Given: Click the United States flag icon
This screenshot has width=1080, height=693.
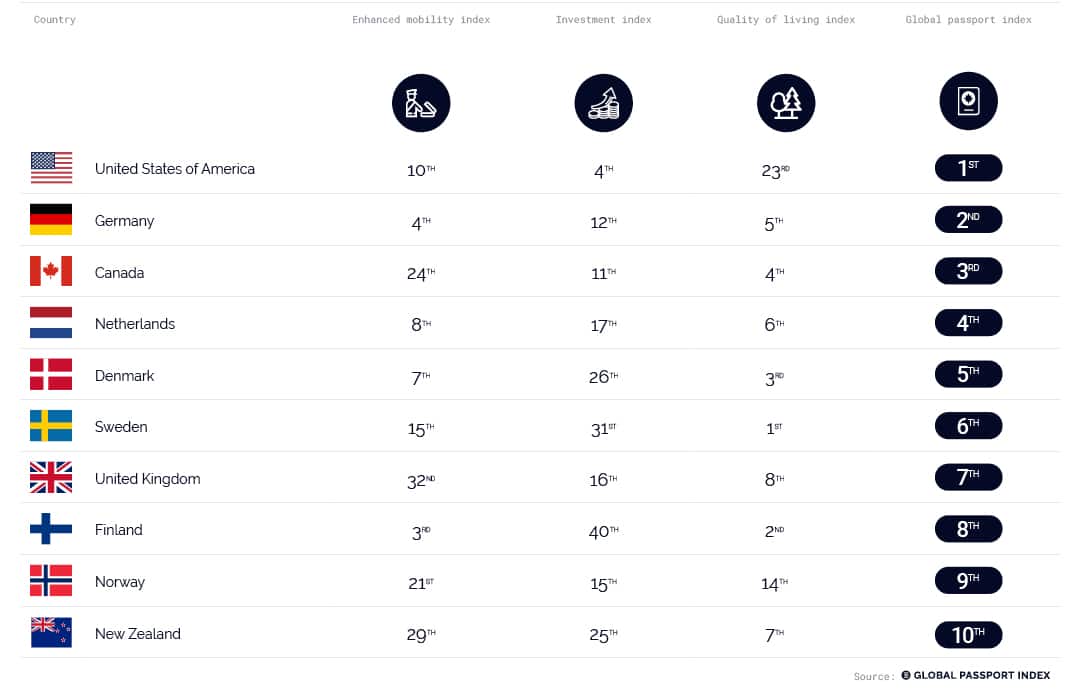Looking at the screenshot, I should pos(51,168).
